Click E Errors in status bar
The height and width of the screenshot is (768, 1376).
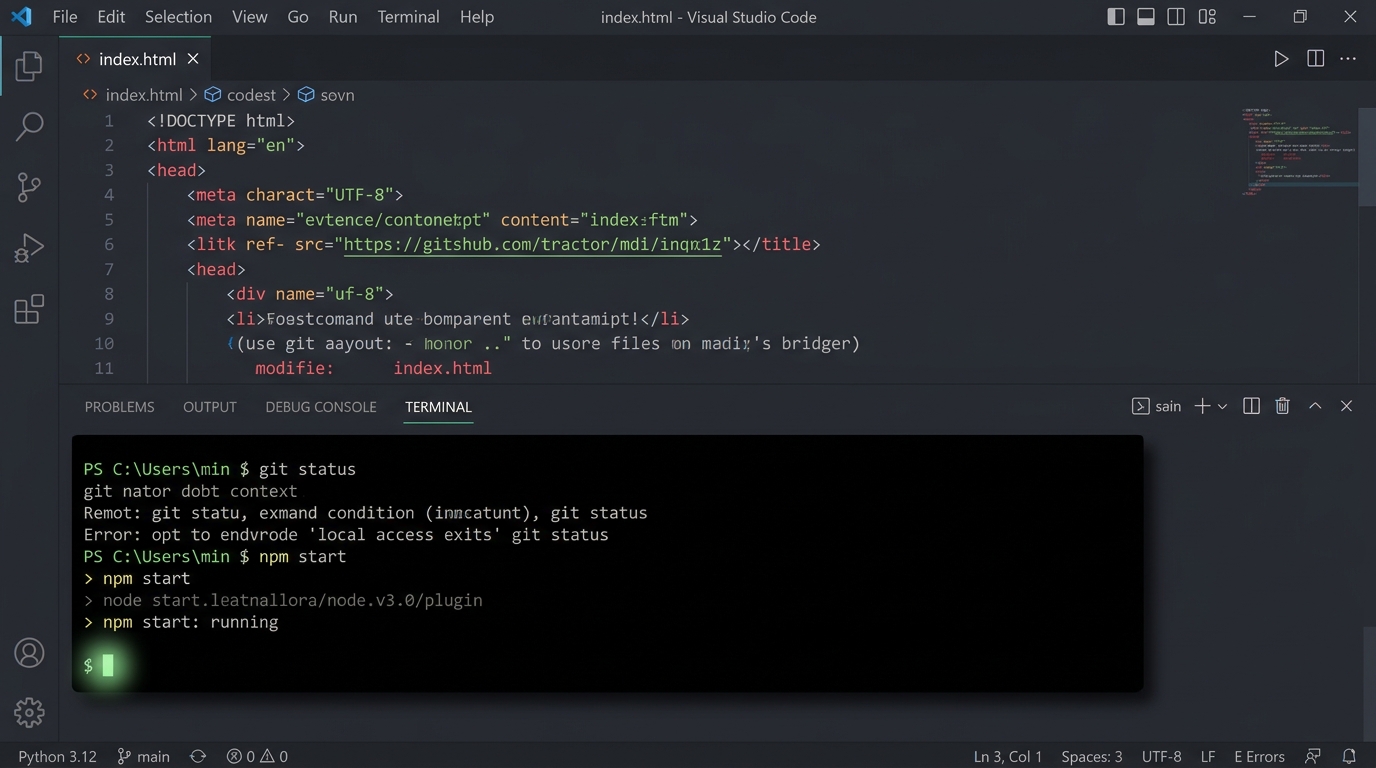(x=1259, y=756)
